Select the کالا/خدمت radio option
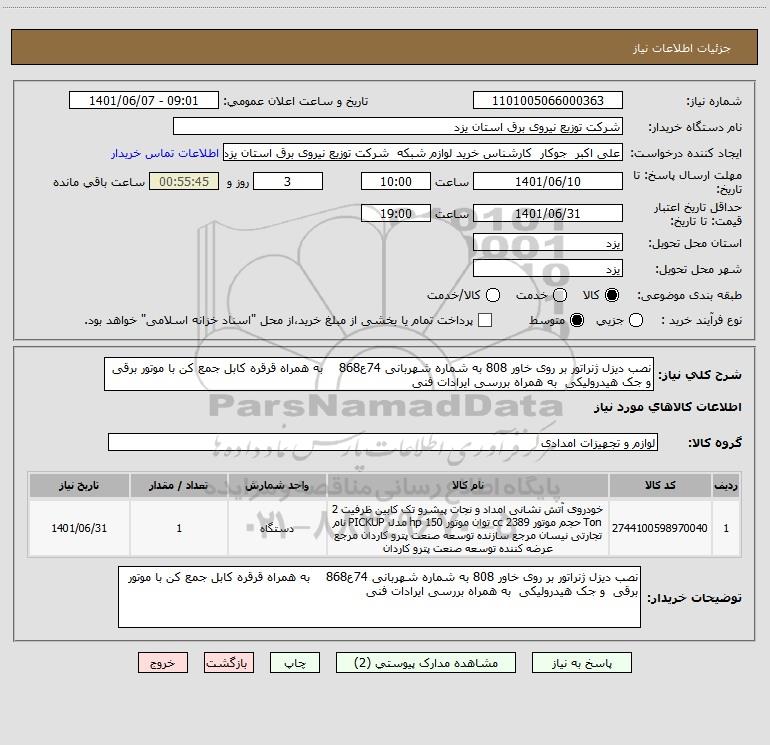 493,295
